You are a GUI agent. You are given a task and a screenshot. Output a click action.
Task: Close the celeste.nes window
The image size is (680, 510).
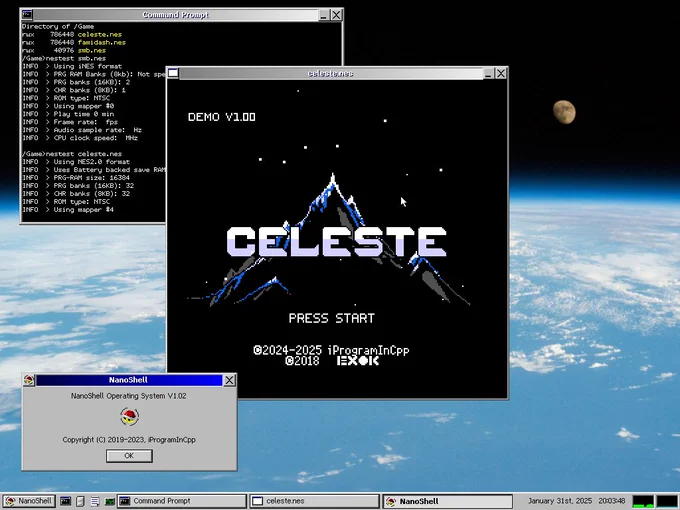(501, 73)
